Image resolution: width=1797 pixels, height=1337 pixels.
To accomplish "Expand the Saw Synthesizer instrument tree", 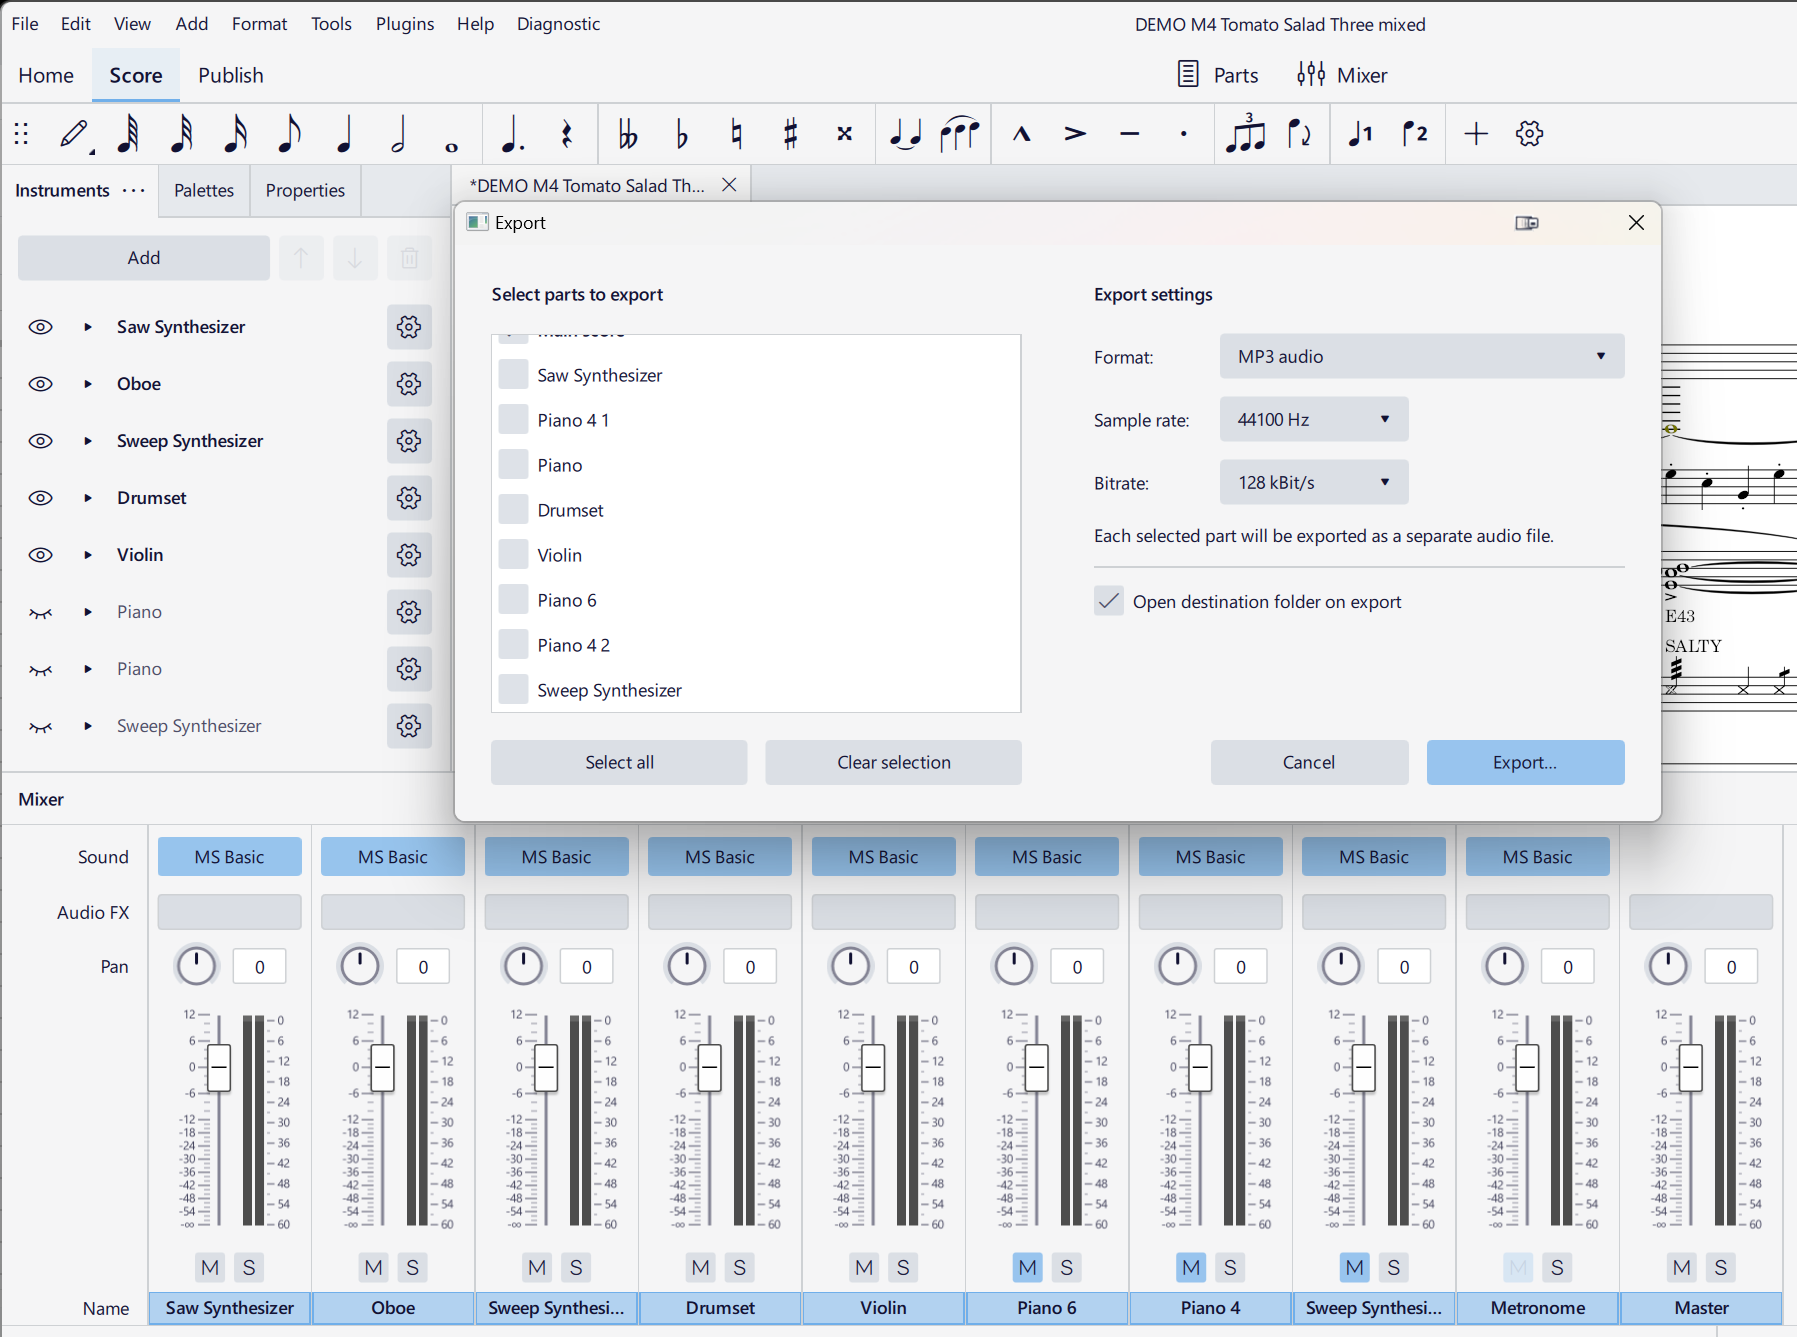I will pyautogui.click(x=88, y=327).
